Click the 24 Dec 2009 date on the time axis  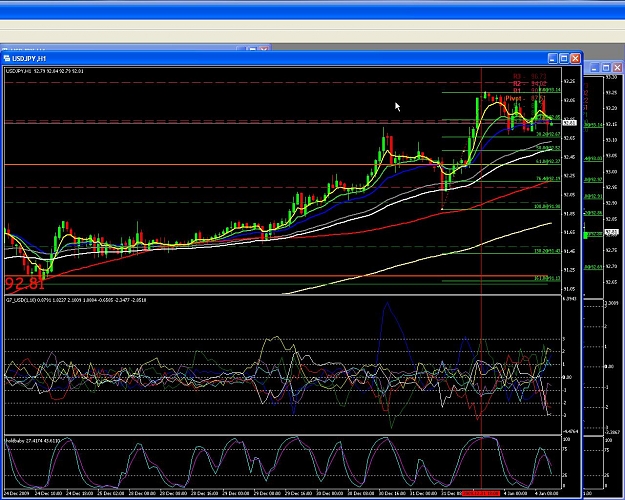17,493
